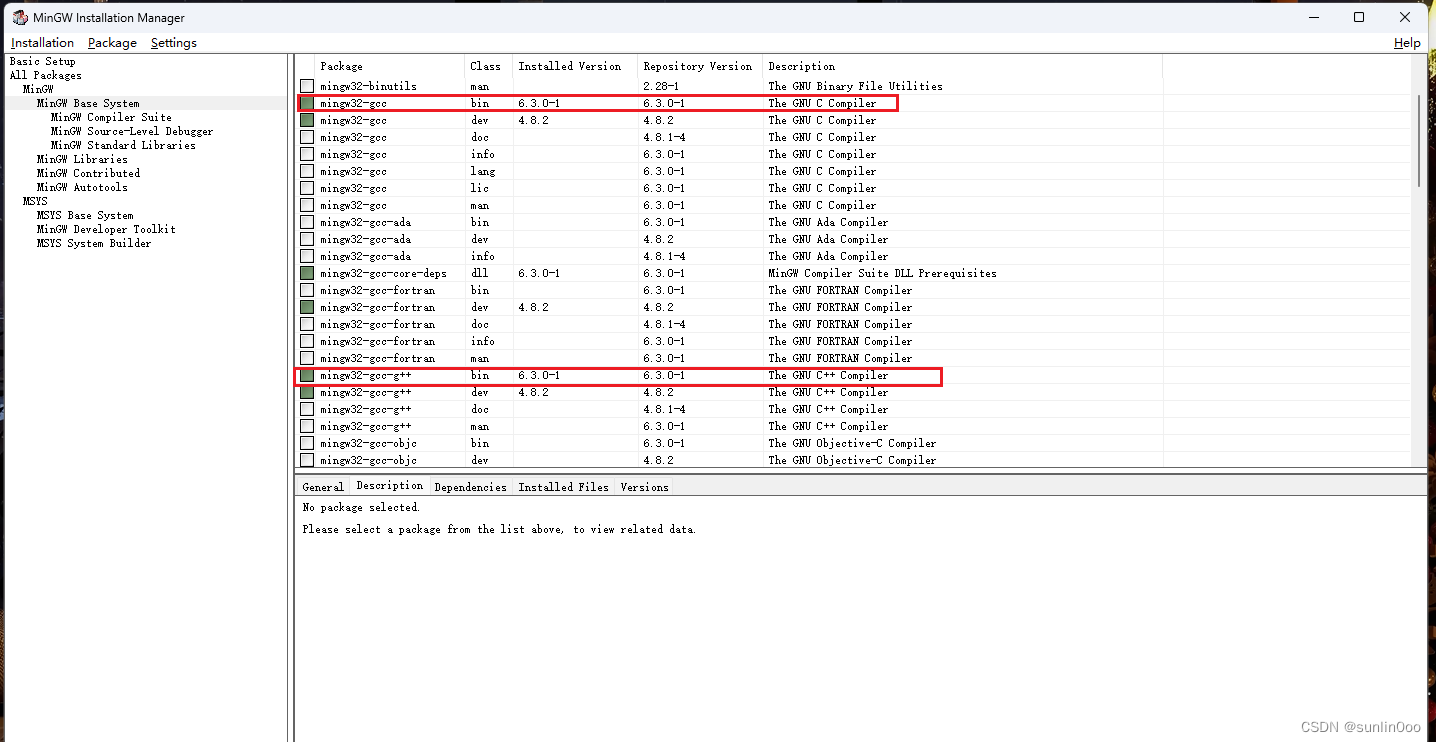
Task: Toggle the mingw32-gcc-core-deps dll checkbox
Action: [307, 273]
